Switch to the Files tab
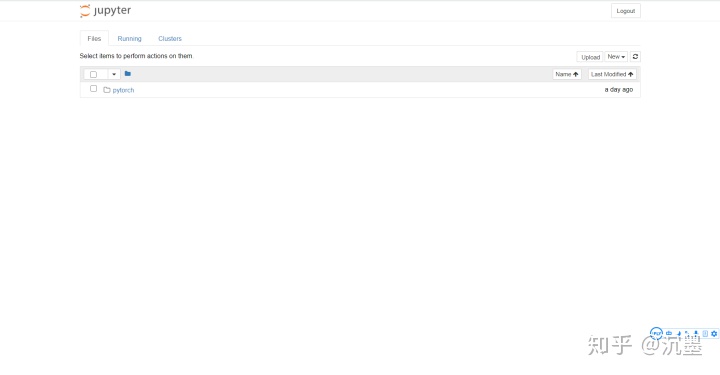 pyautogui.click(x=94, y=39)
